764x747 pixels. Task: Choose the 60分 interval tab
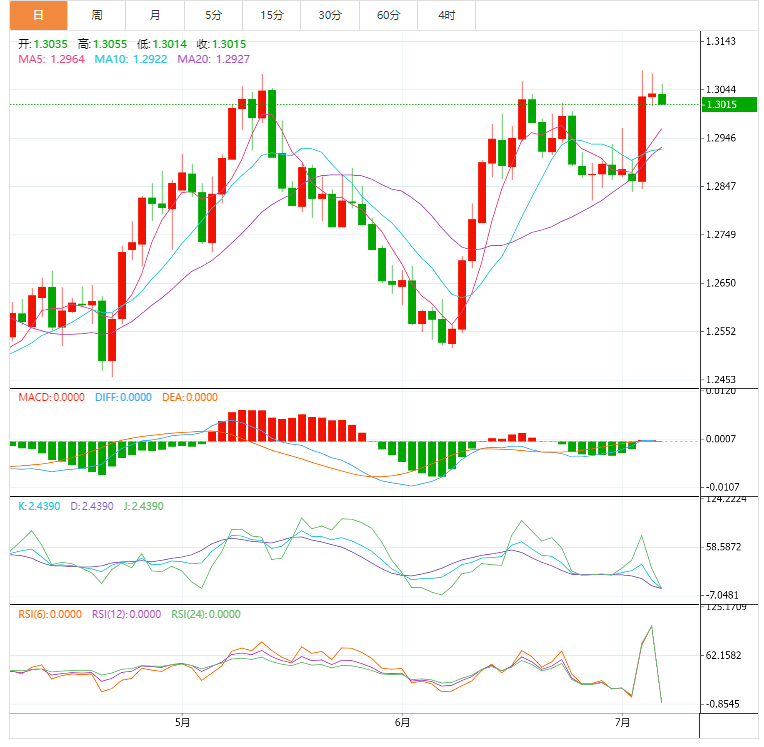(x=388, y=15)
